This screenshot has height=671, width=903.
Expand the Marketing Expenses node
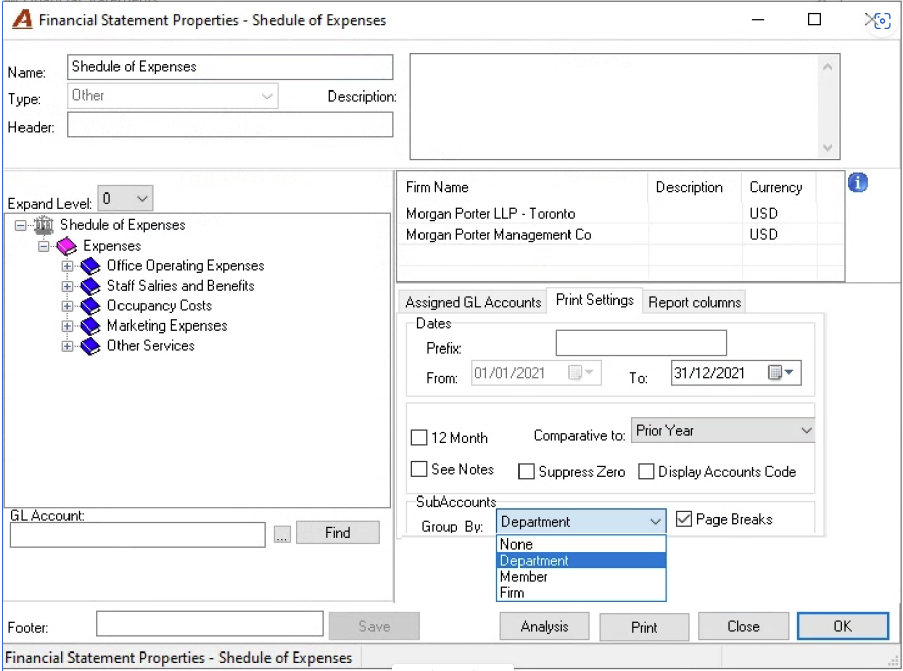pyautogui.click(x=67, y=326)
